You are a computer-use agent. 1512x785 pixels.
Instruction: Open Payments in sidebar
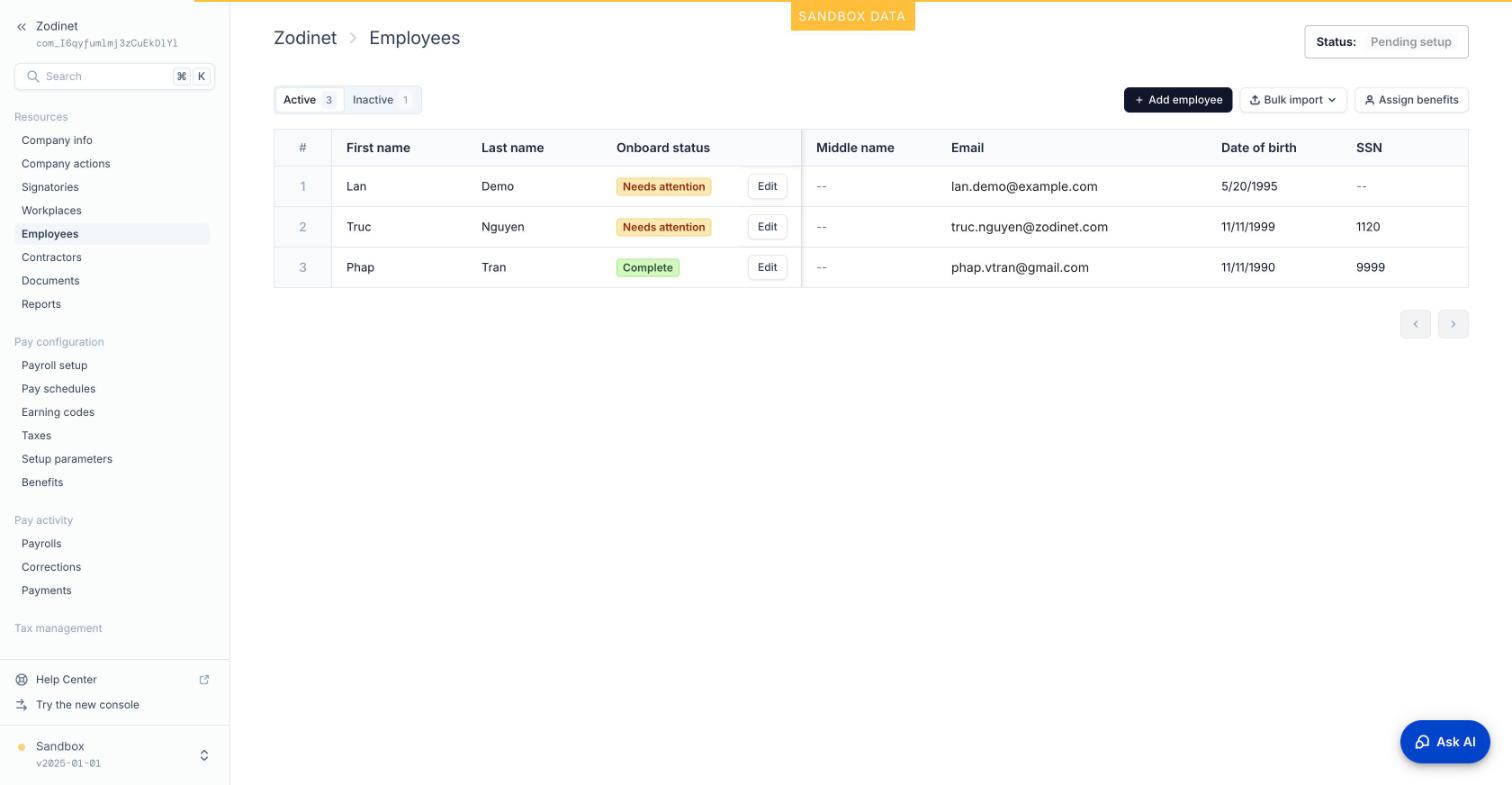[47, 590]
